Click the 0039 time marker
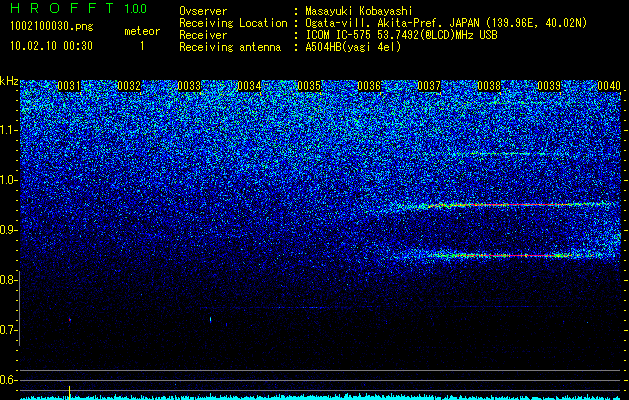This screenshot has height=400, width=629. (x=549, y=86)
